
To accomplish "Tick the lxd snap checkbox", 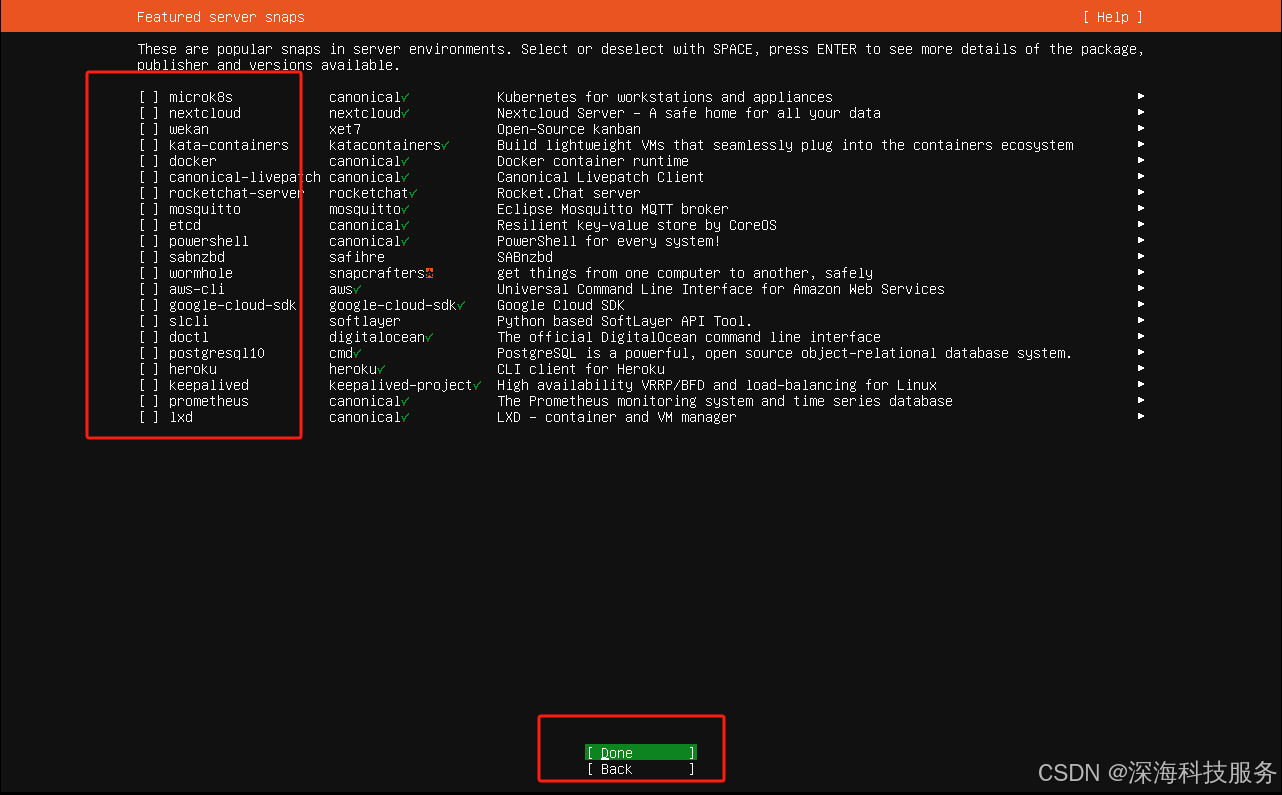I will click(x=149, y=417).
